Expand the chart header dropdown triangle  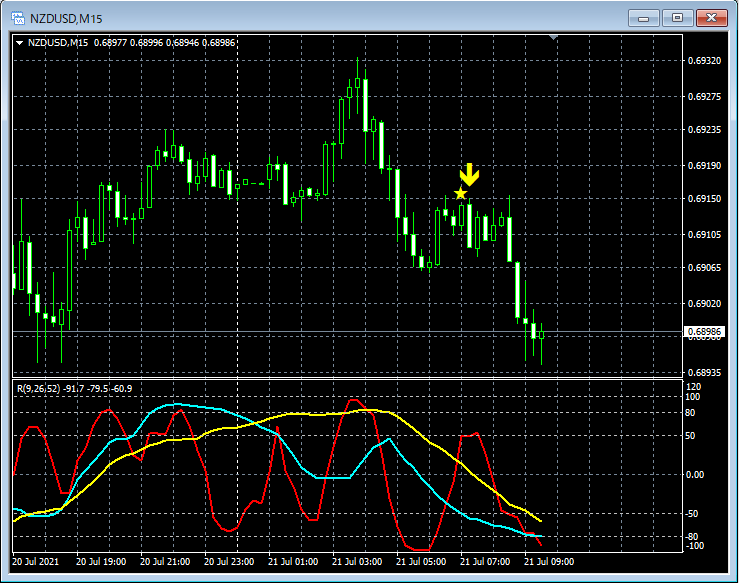tap(19, 43)
